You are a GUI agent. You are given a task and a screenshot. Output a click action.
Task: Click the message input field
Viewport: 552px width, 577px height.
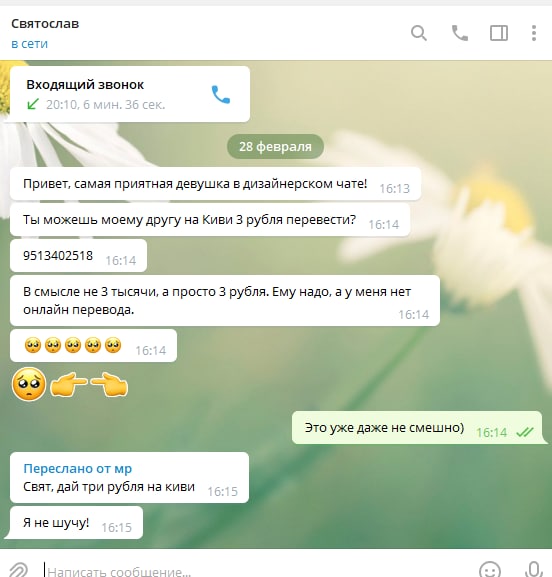pyautogui.click(x=258, y=571)
